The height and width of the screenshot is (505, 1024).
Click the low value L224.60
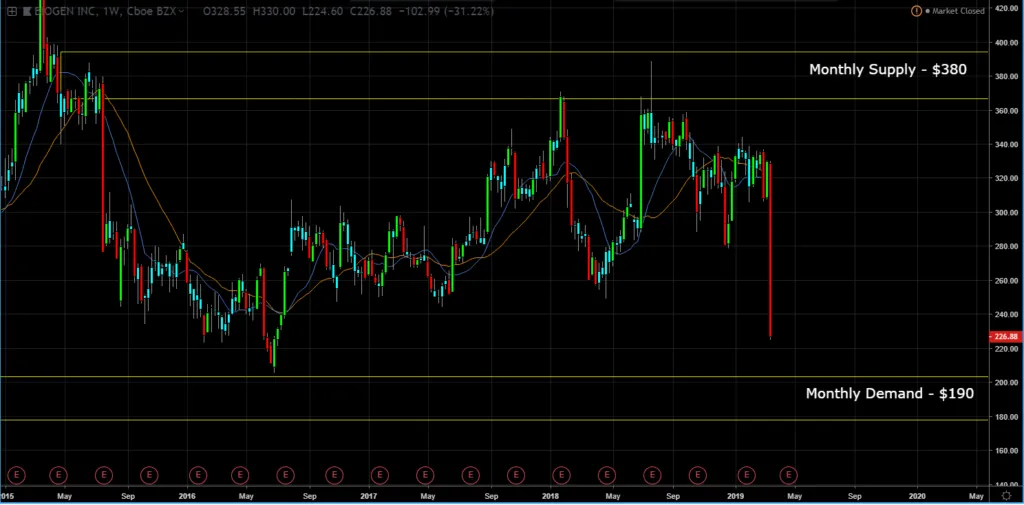(x=322, y=11)
